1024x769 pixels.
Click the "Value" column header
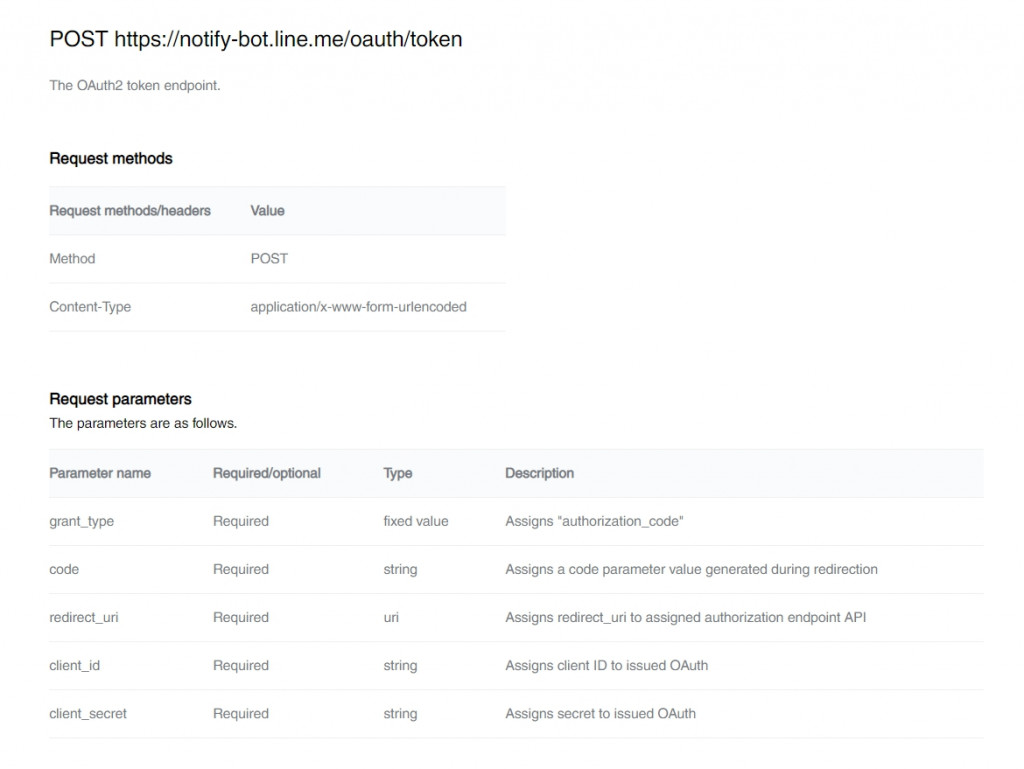(x=267, y=211)
